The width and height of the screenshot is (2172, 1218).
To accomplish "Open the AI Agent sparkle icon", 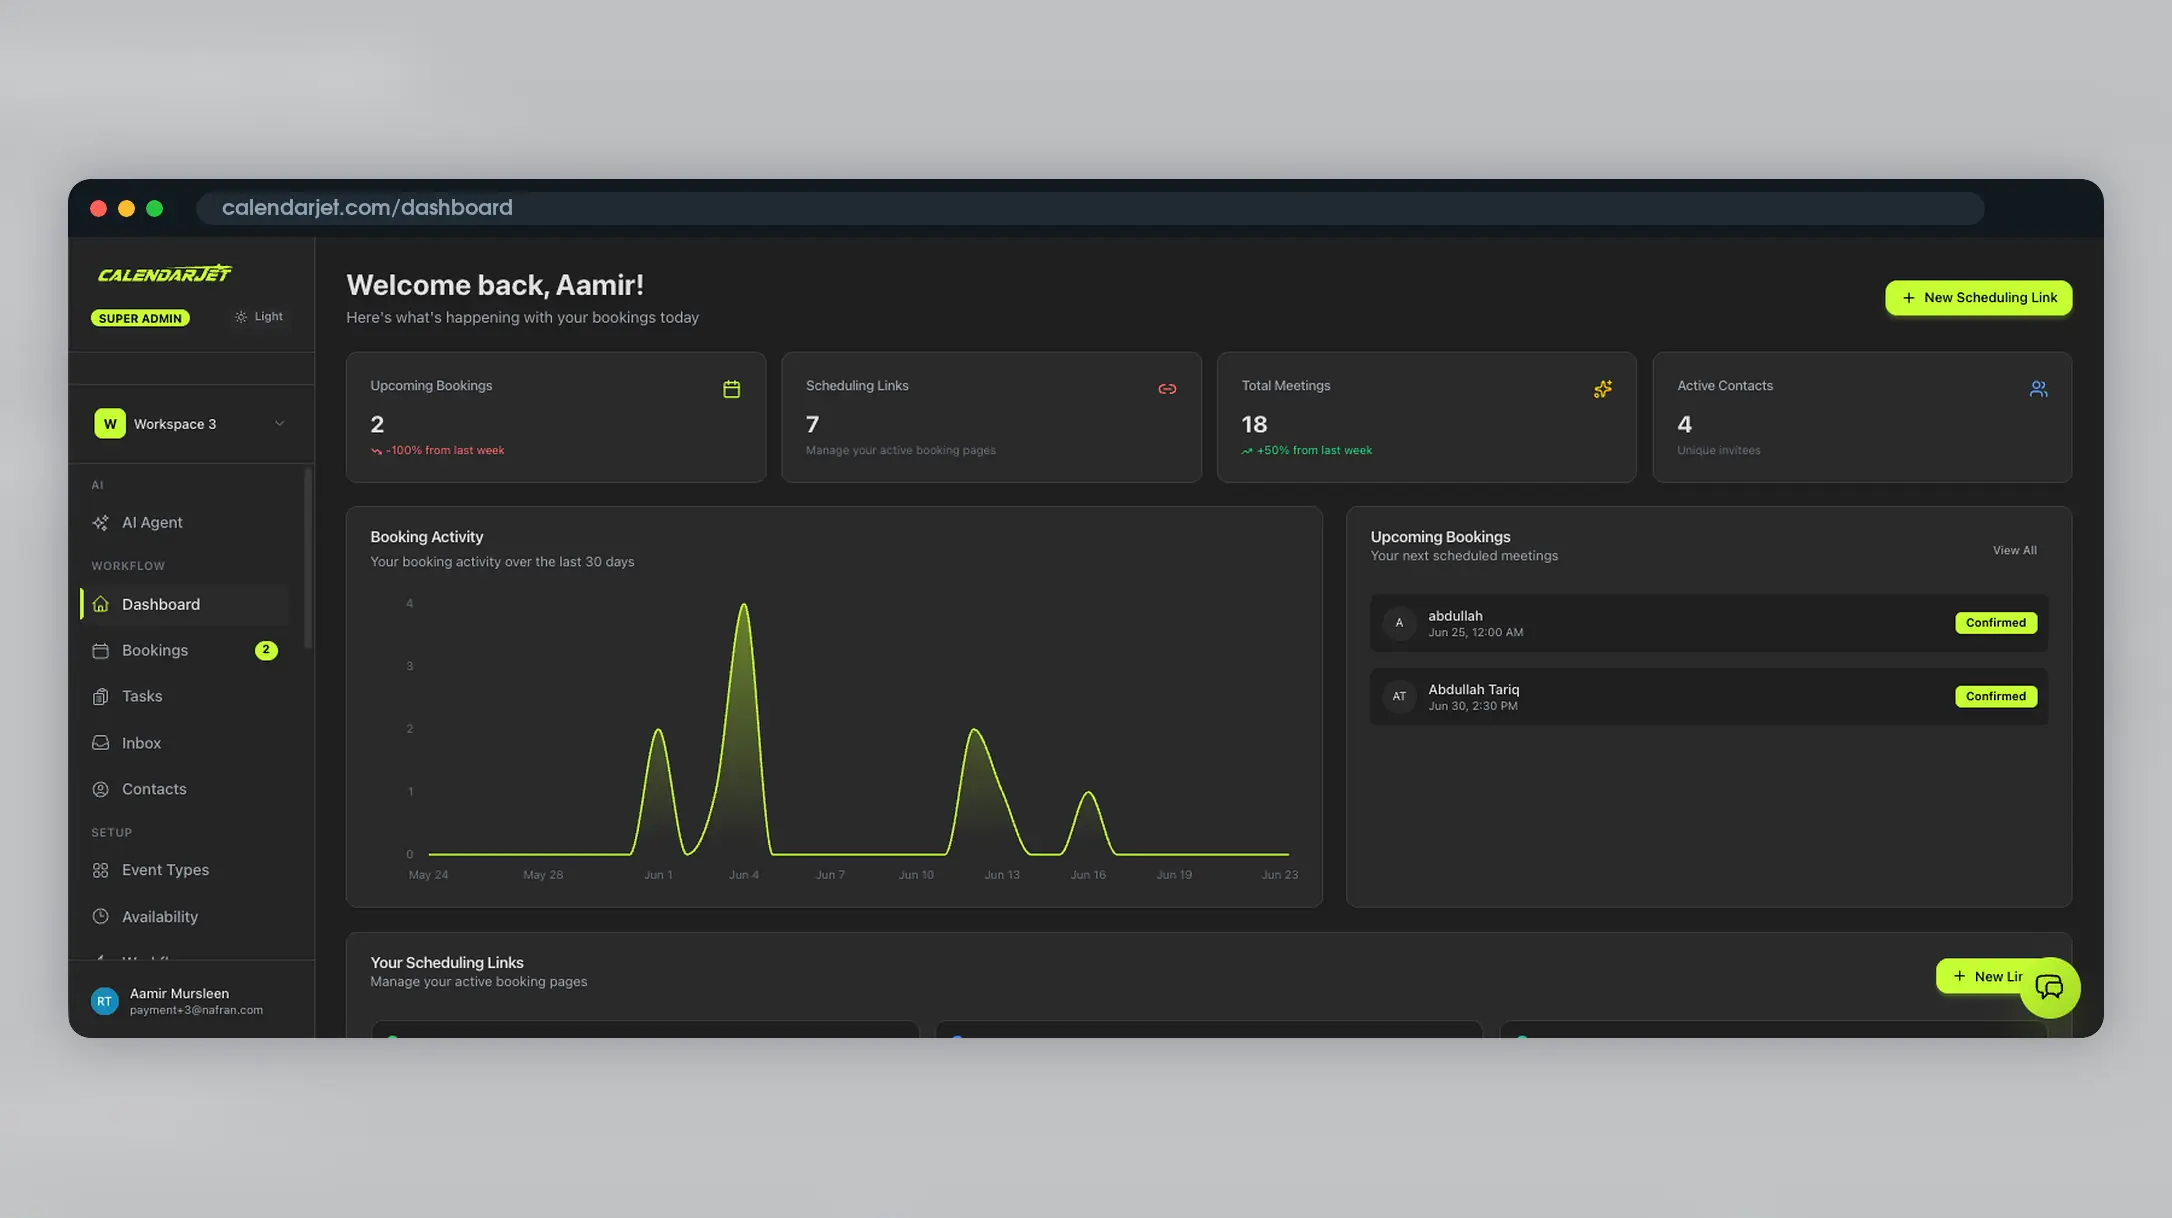I will coord(100,522).
